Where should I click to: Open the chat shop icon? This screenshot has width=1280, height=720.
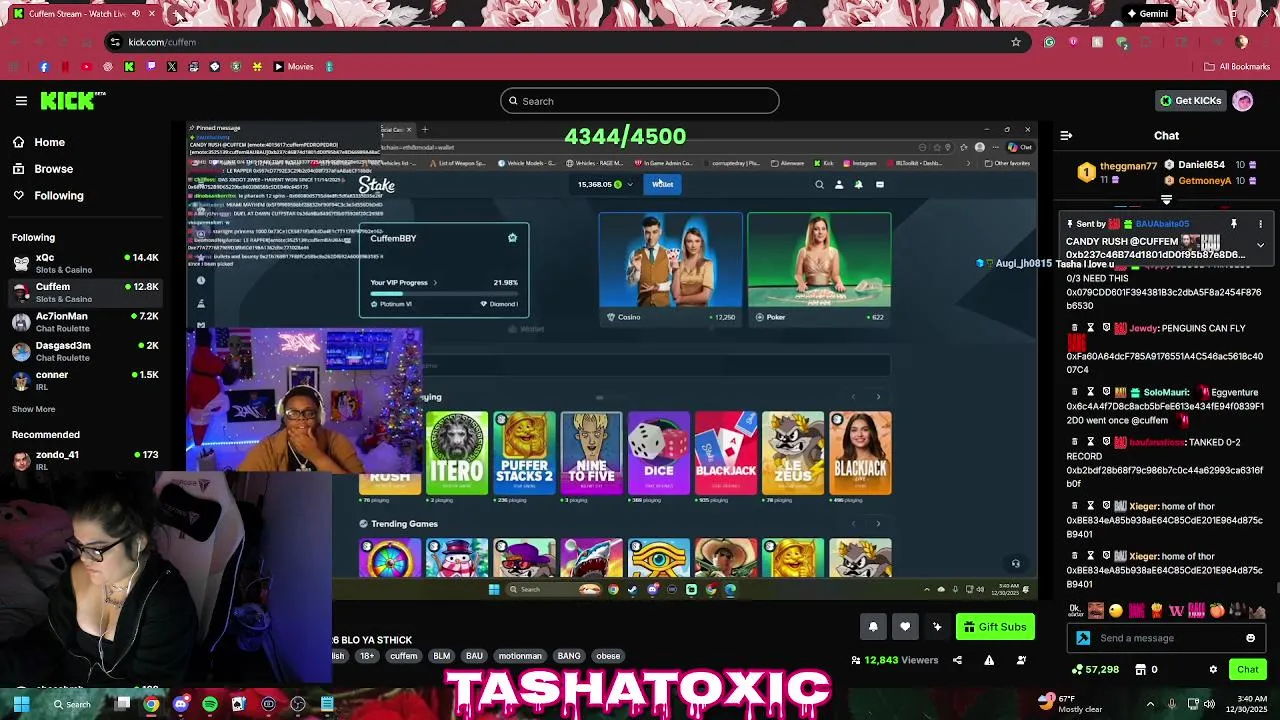1141,670
